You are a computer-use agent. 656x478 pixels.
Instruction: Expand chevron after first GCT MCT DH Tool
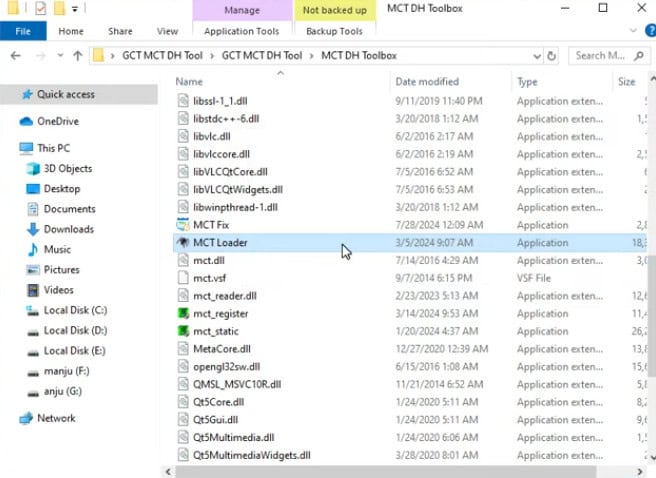[x=212, y=56]
